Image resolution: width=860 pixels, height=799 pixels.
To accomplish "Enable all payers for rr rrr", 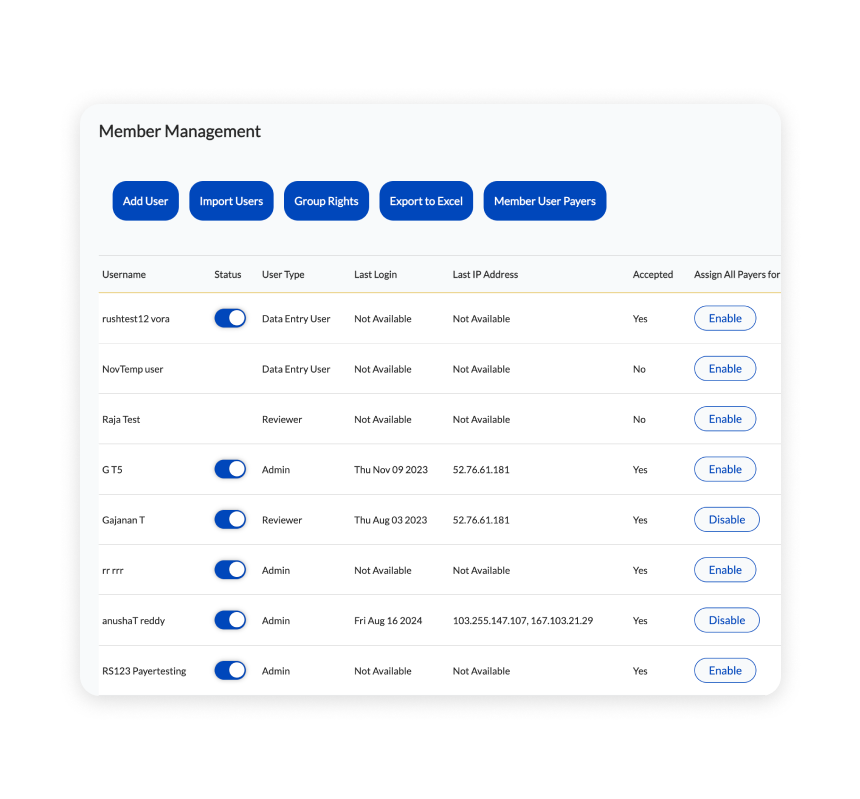I will (x=725, y=570).
